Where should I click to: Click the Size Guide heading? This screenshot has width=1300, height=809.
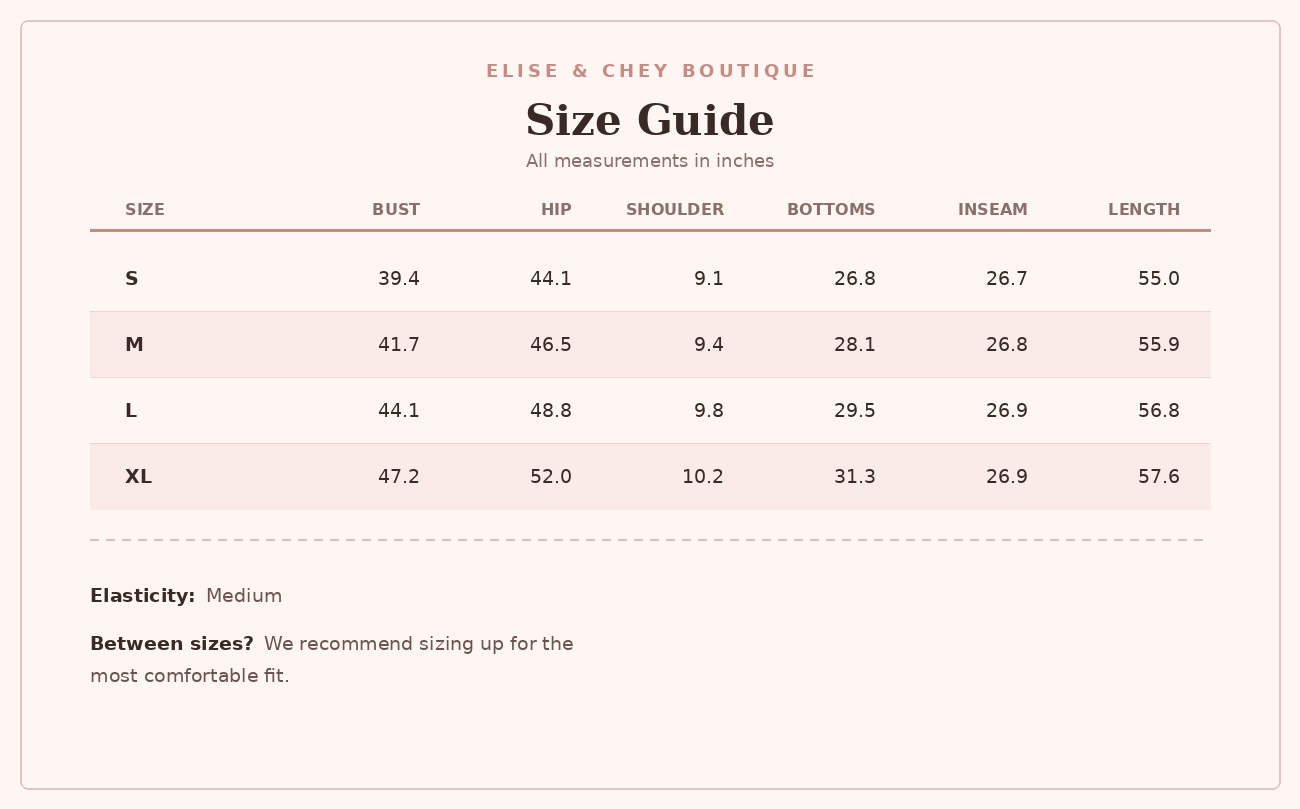(650, 121)
